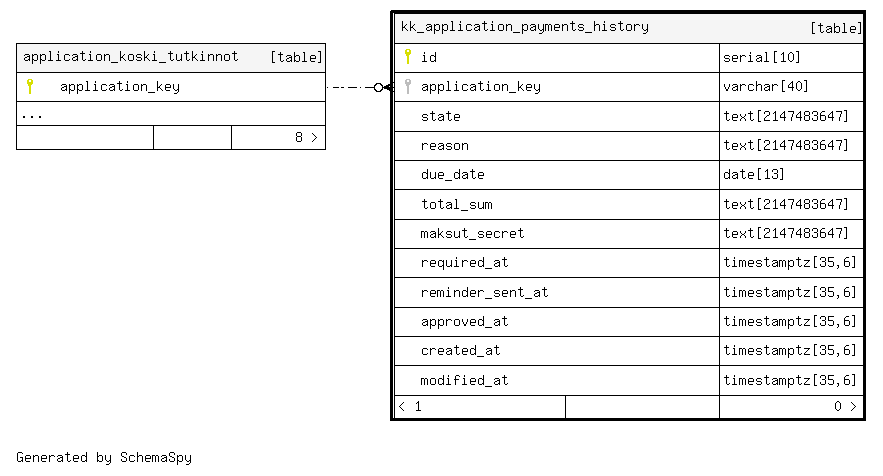Click the varchar[40] type cell
This screenshot has height=476, width=883.
tap(791, 87)
